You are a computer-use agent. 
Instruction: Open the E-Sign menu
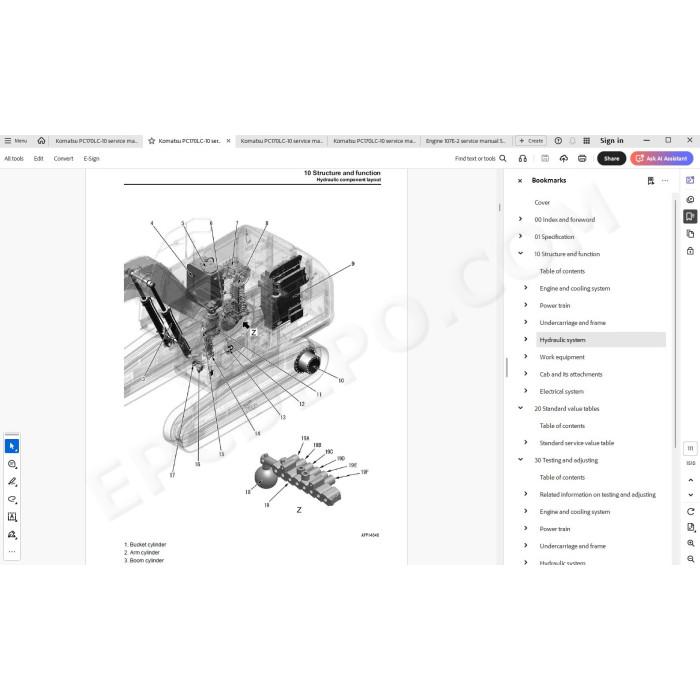click(x=92, y=158)
